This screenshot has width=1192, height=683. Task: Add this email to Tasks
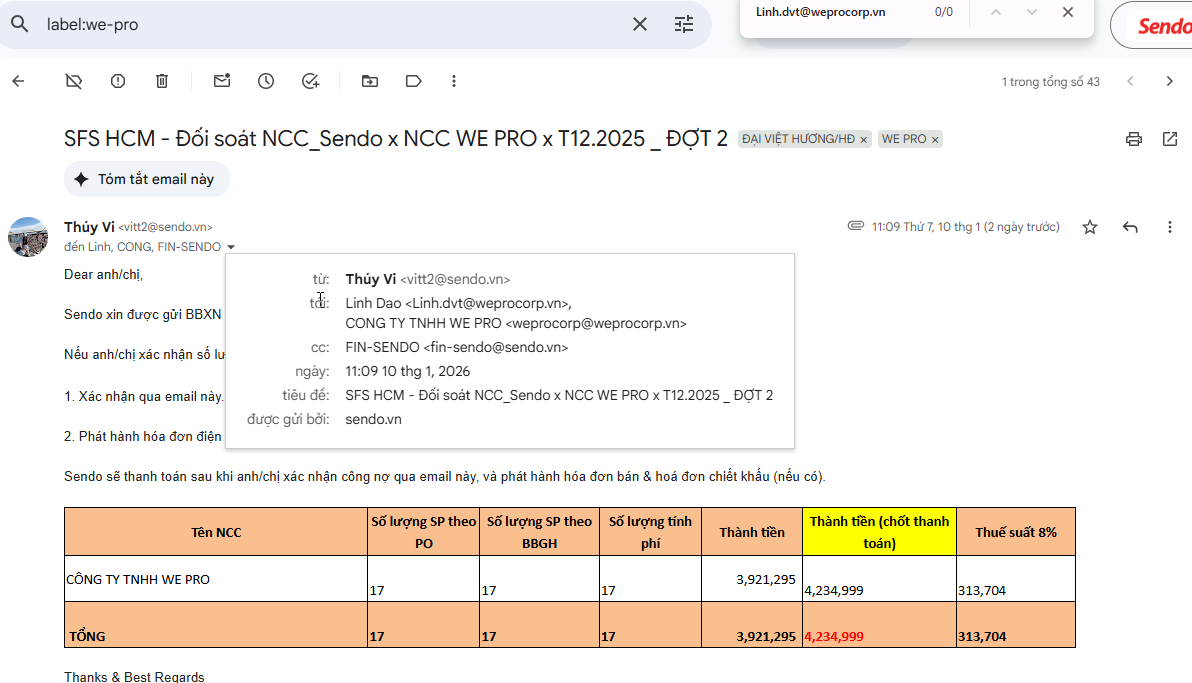[310, 81]
